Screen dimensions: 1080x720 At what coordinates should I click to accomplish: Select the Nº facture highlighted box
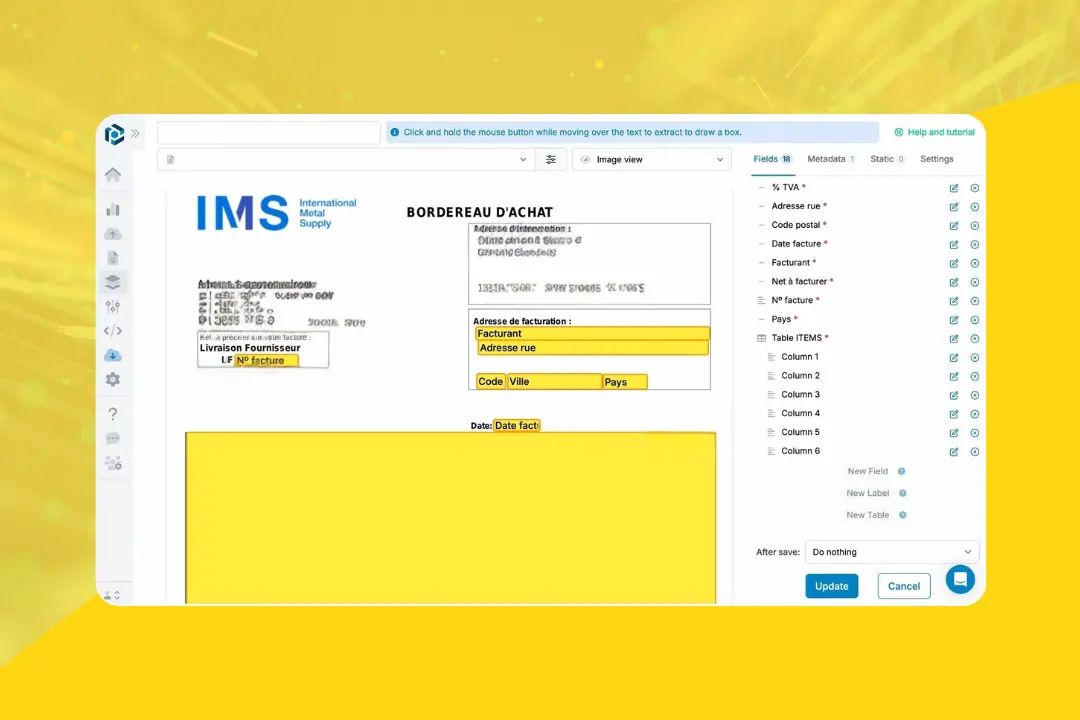pos(266,360)
